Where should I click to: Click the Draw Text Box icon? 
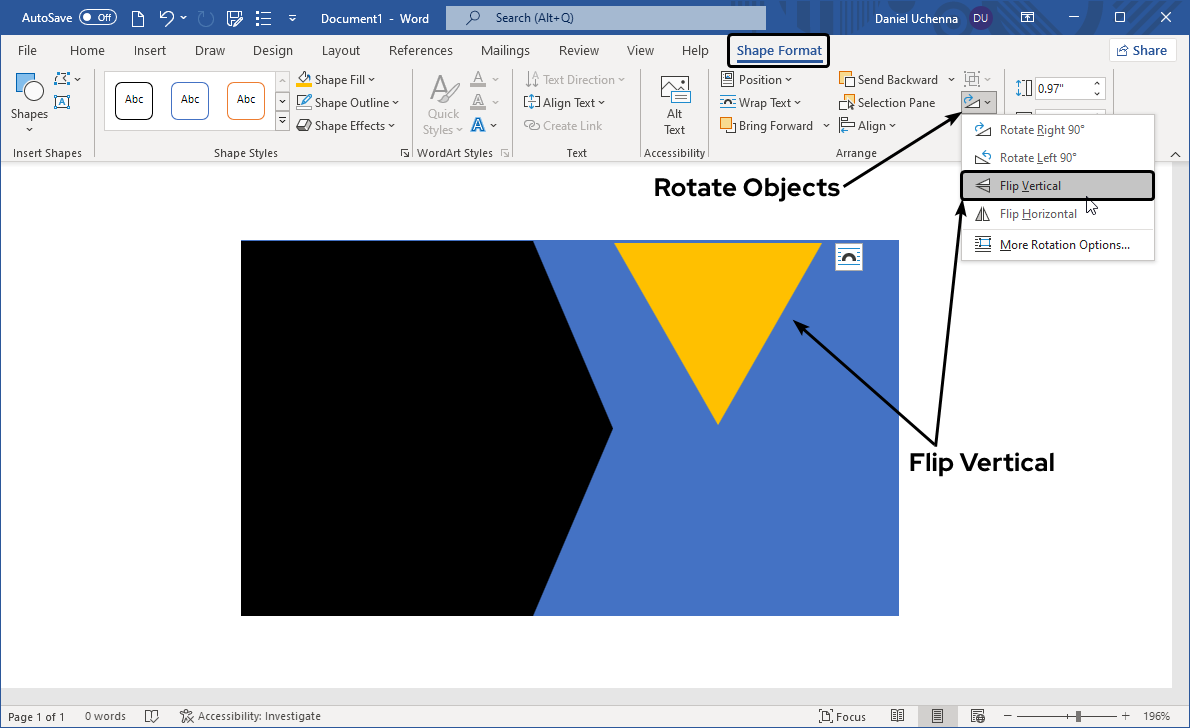pos(62,102)
